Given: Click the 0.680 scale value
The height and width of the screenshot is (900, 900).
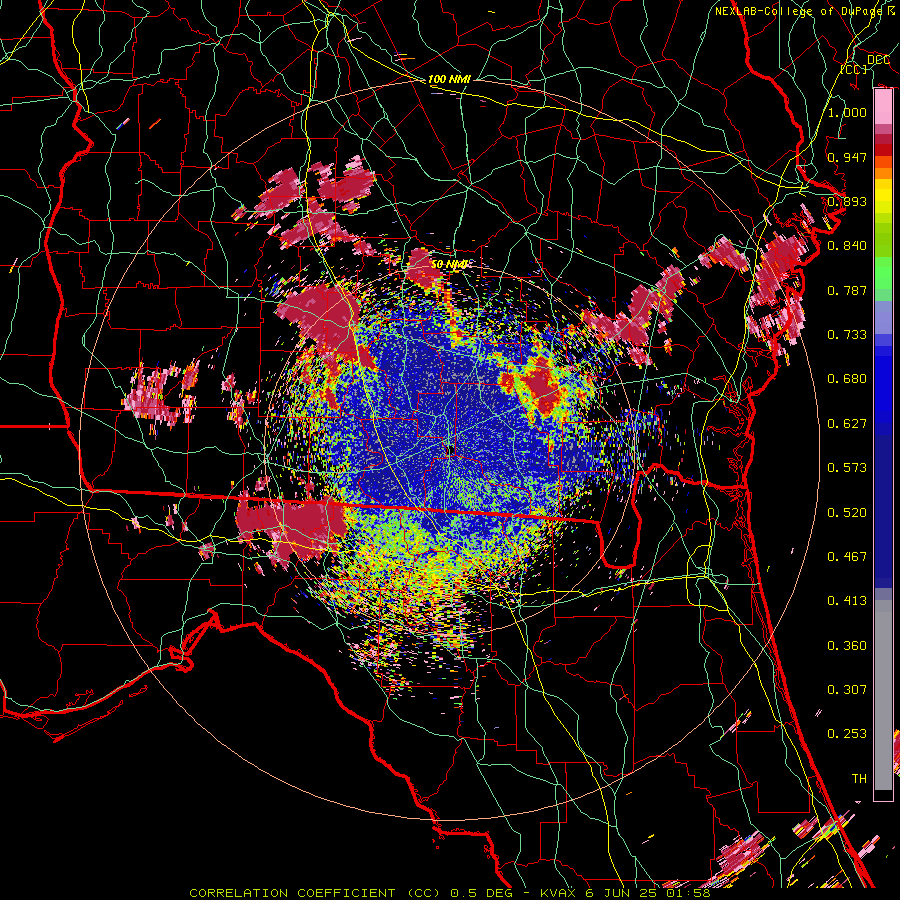Looking at the screenshot, I should click(x=847, y=378).
